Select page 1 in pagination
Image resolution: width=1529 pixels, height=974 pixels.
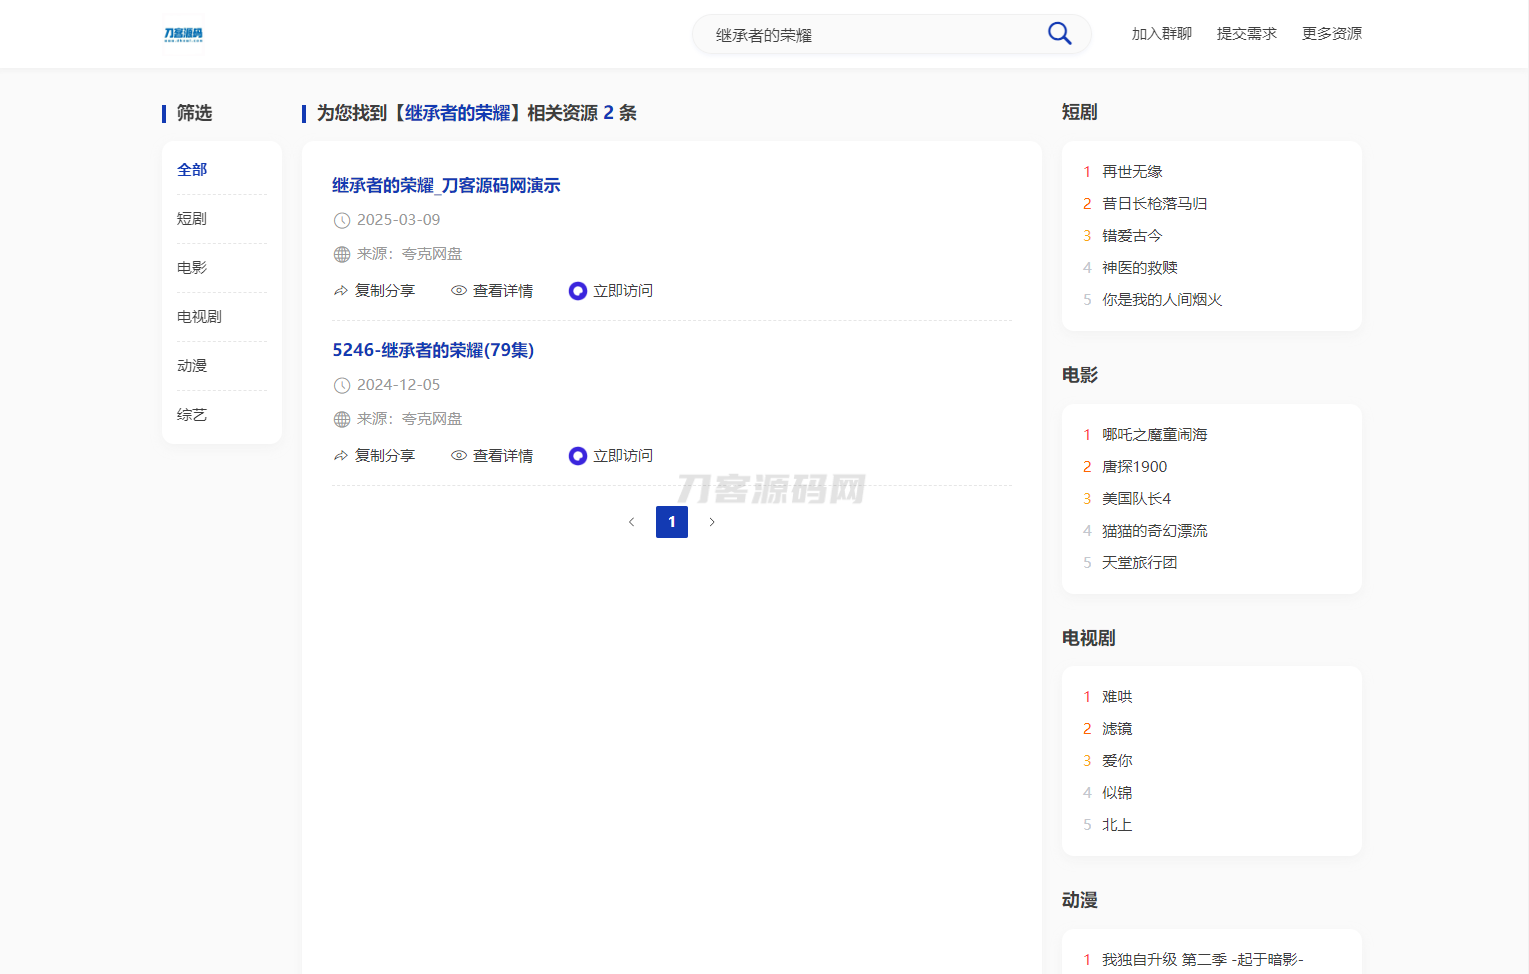pos(671,522)
